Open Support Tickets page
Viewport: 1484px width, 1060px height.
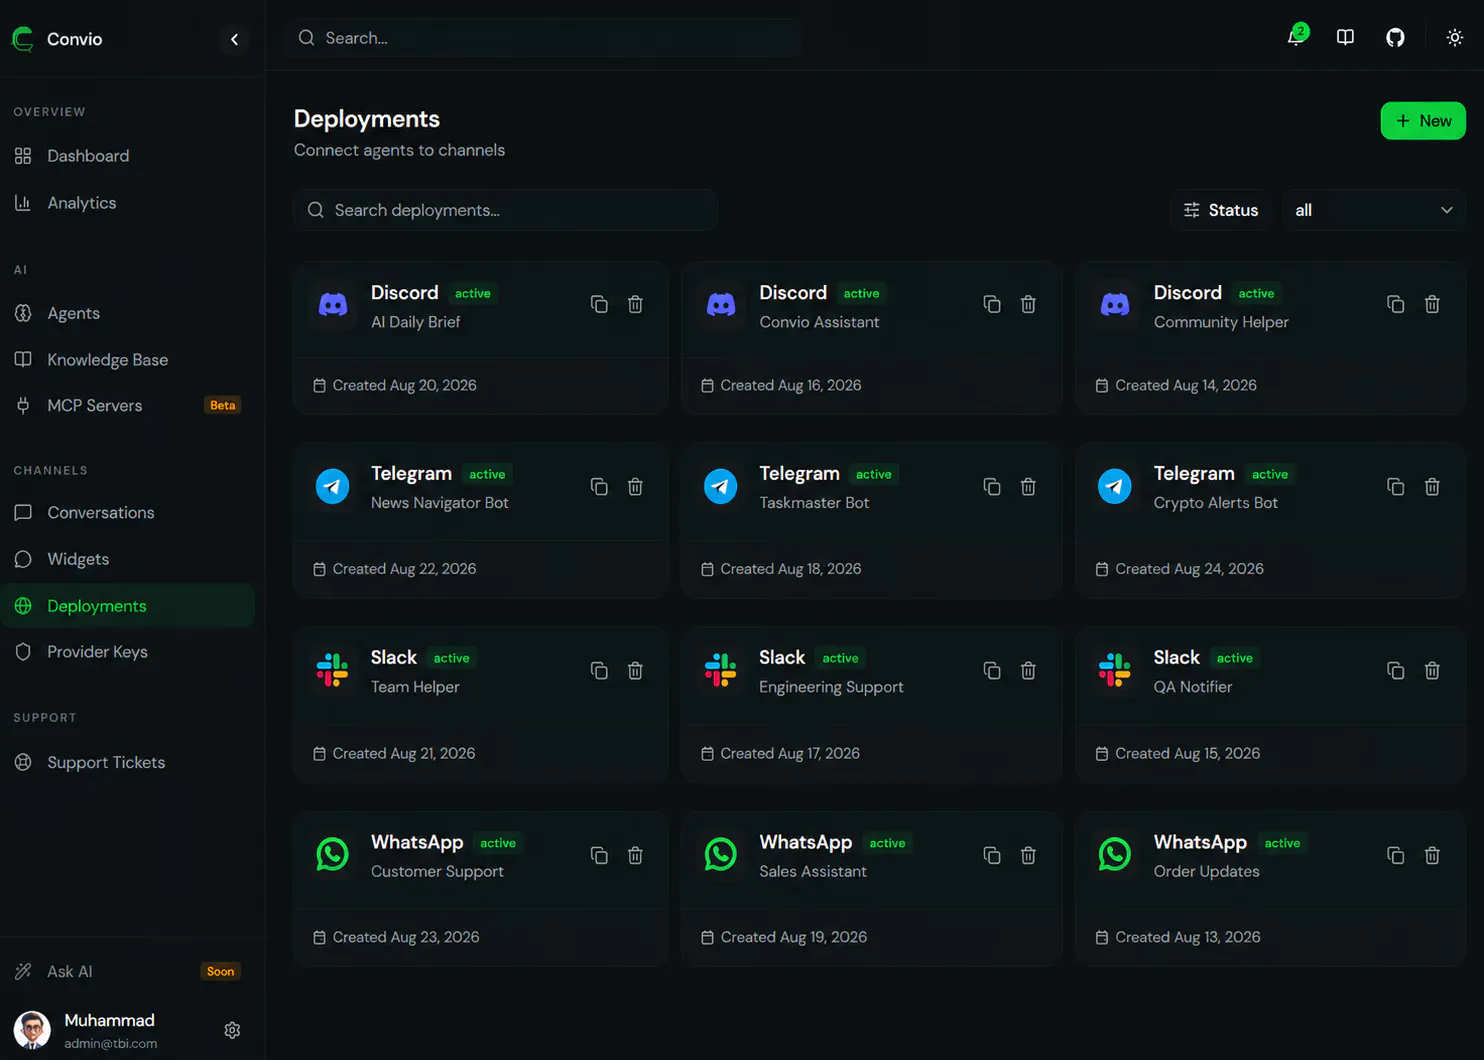pos(128,762)
